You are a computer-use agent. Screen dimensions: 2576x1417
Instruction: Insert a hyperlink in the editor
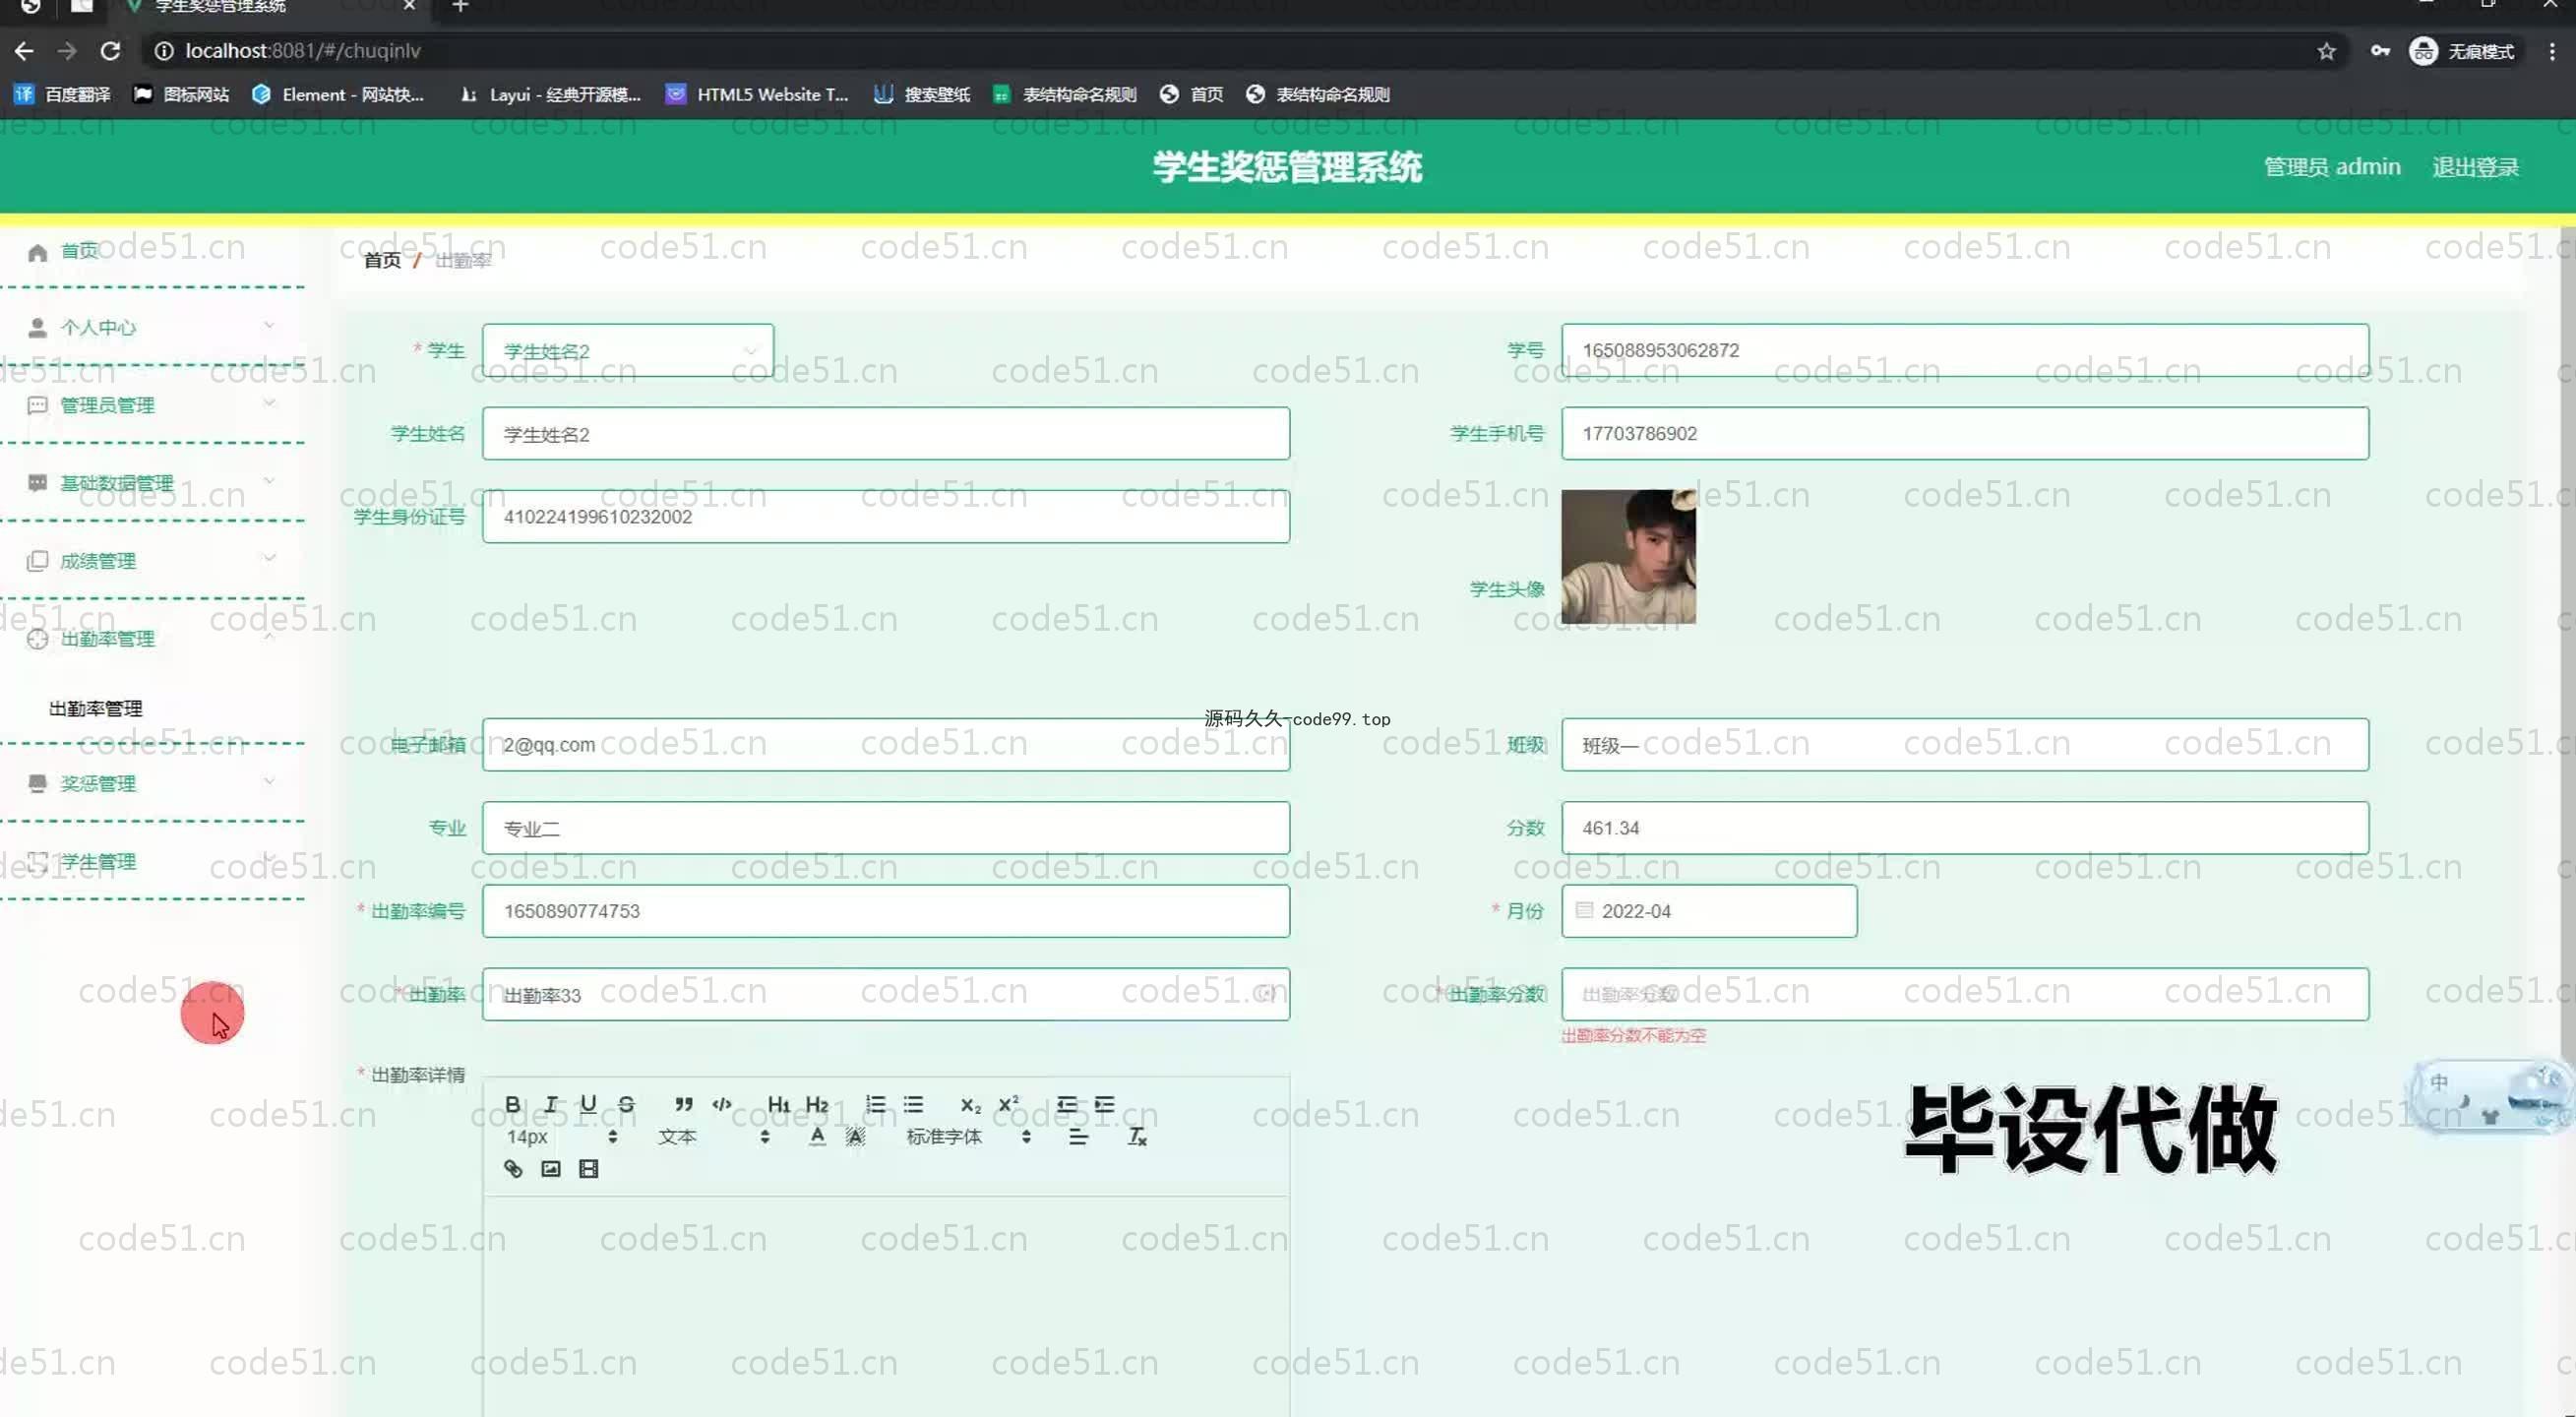(512, 1168)
